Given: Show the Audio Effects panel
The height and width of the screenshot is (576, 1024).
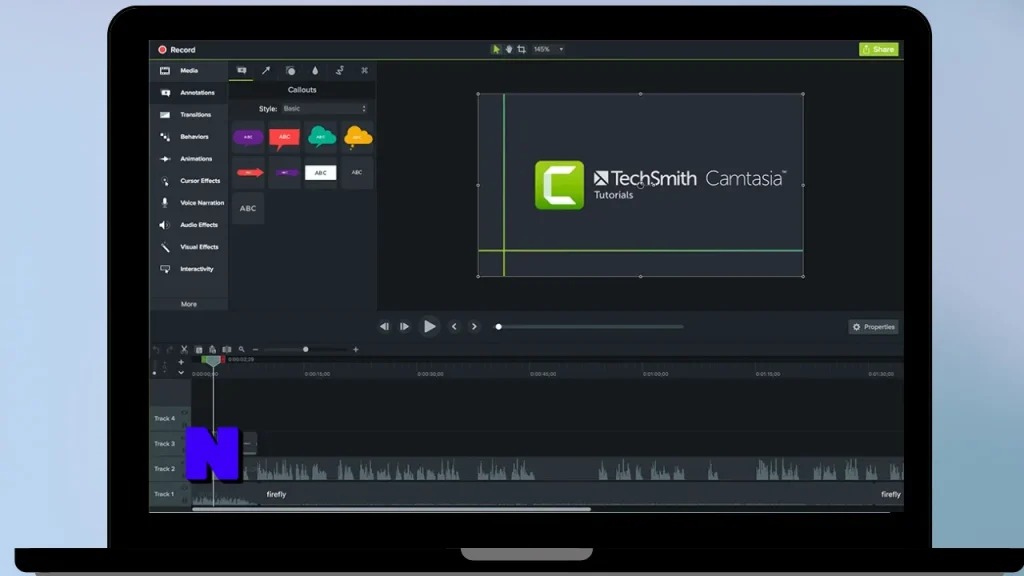Looking at the screenshot, I should [189, 225].
